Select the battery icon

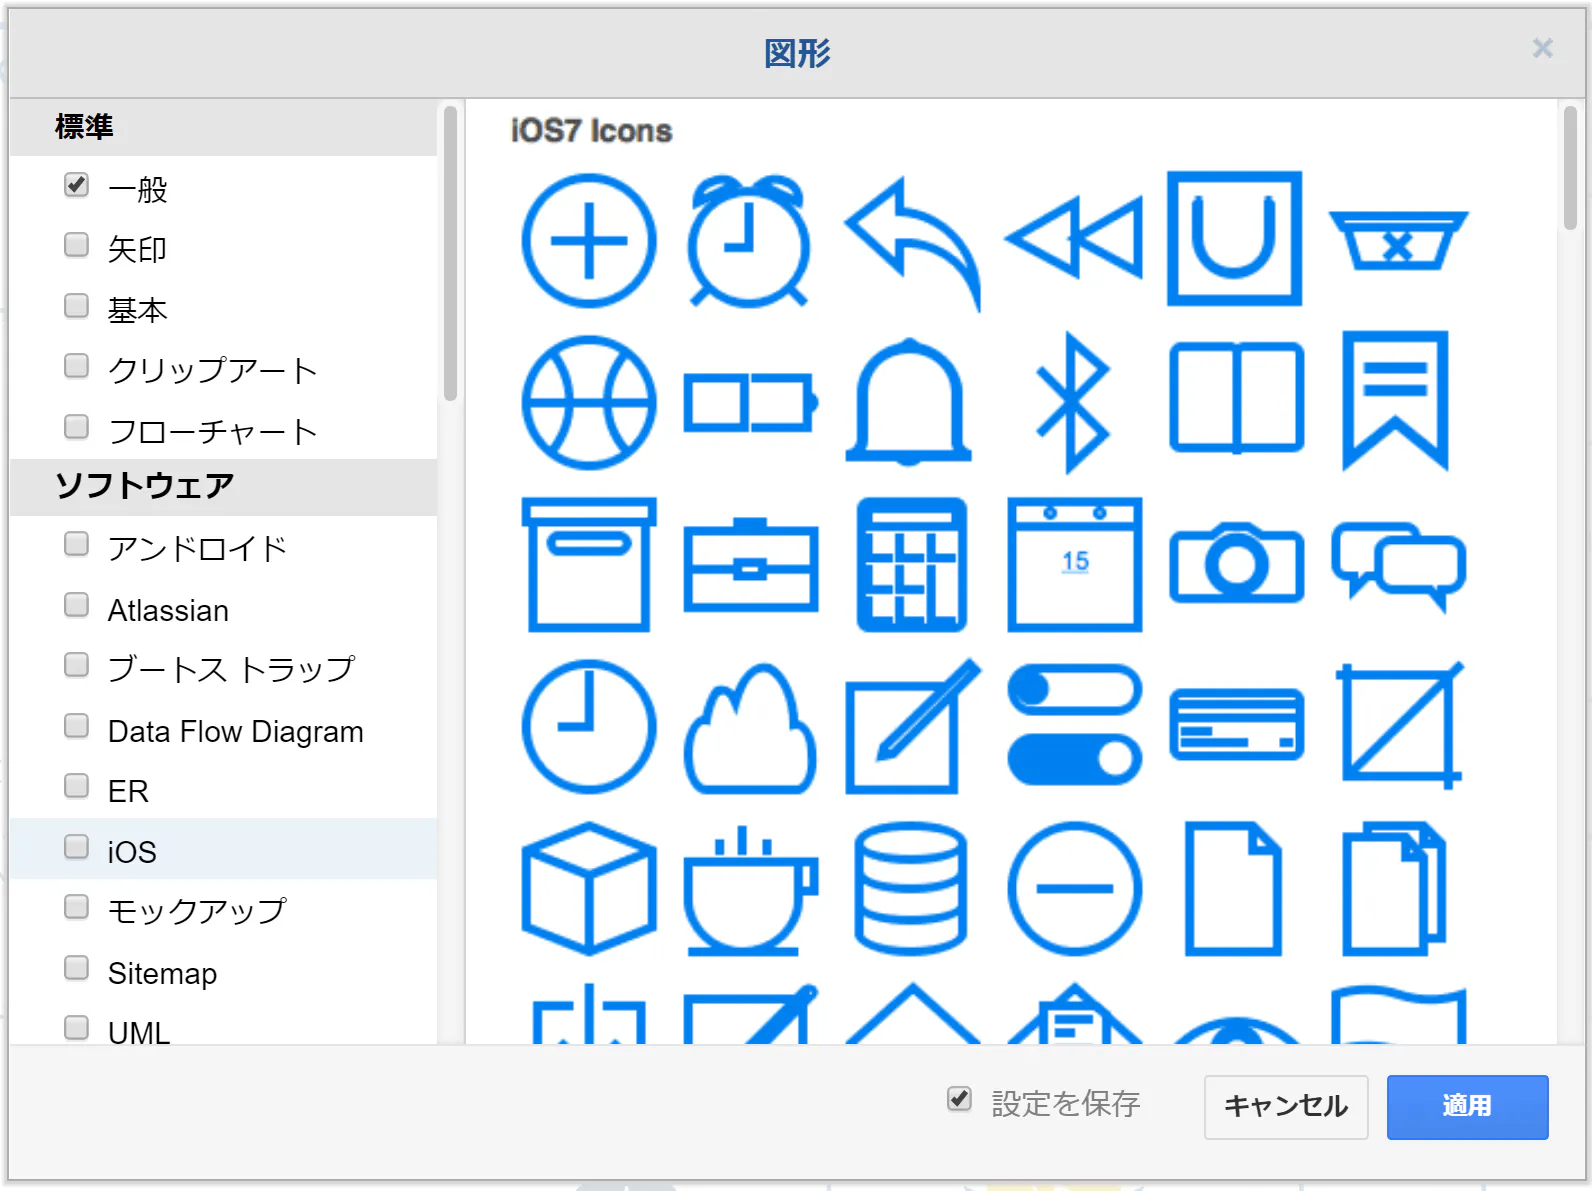click(x=751, y=403)
